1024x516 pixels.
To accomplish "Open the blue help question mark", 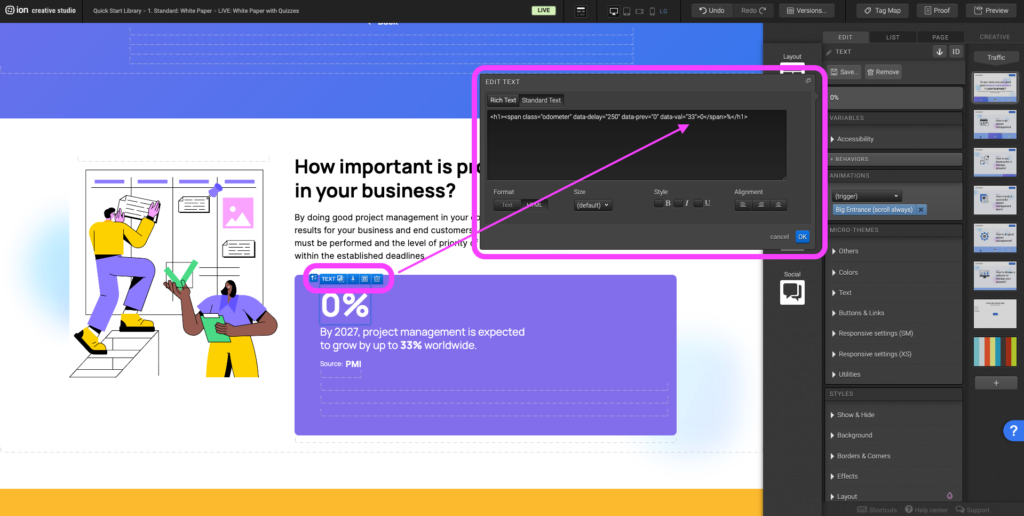I will (1012, 431).
